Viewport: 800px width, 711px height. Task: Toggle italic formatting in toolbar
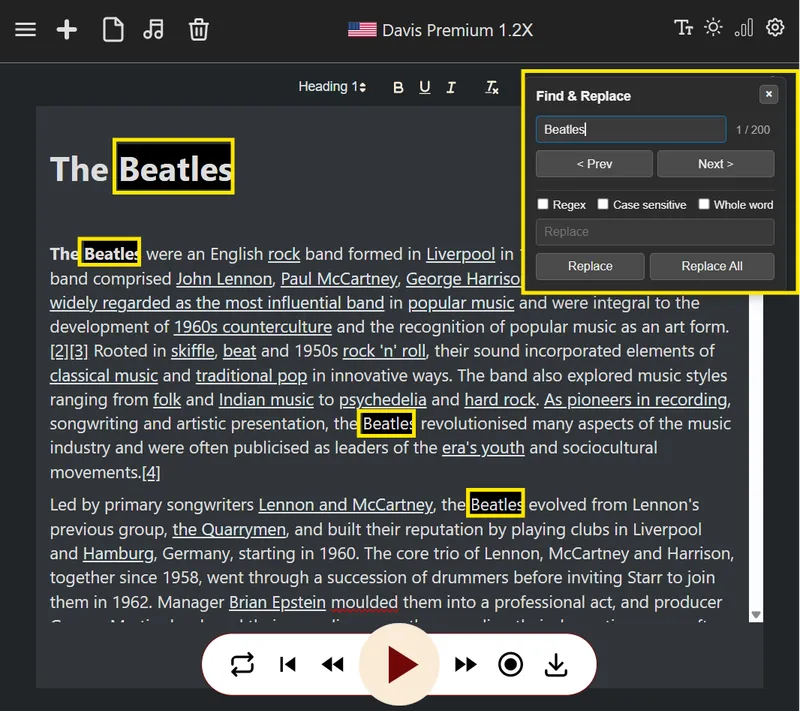(451, 88)
